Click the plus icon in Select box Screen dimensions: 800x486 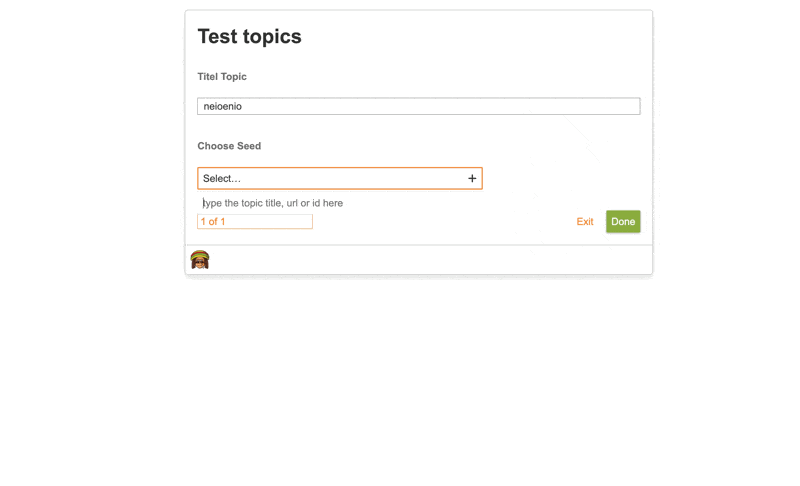point(471,178)
